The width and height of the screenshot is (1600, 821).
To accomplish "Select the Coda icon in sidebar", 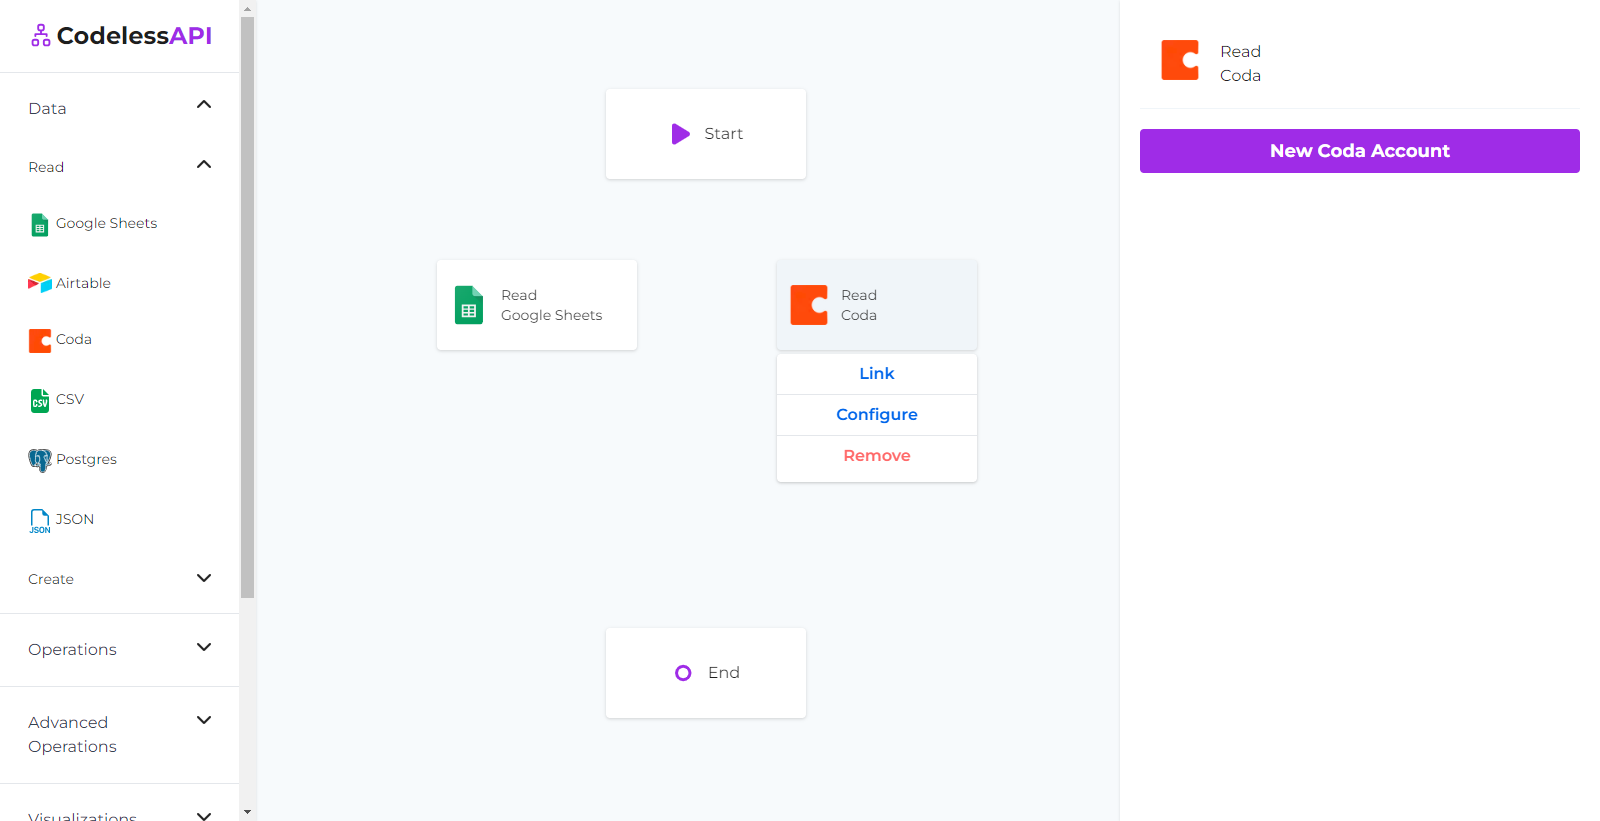I will tap(40, 341).
